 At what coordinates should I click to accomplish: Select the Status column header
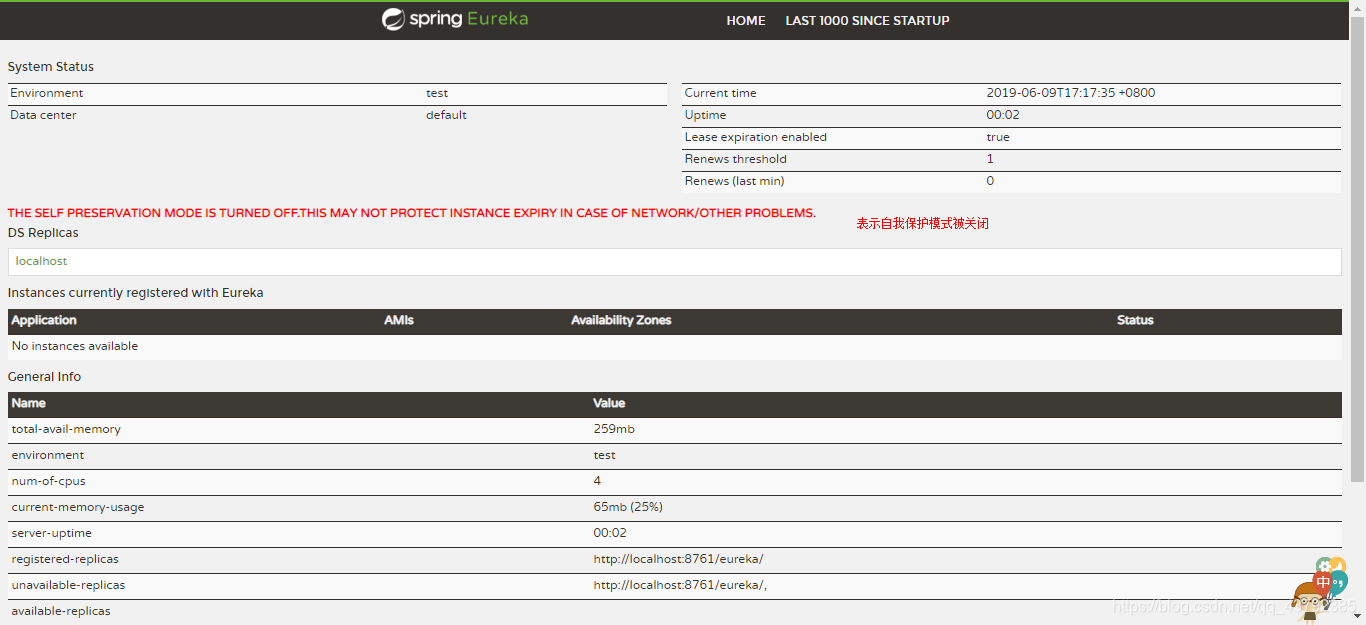tap(1135, 320)
